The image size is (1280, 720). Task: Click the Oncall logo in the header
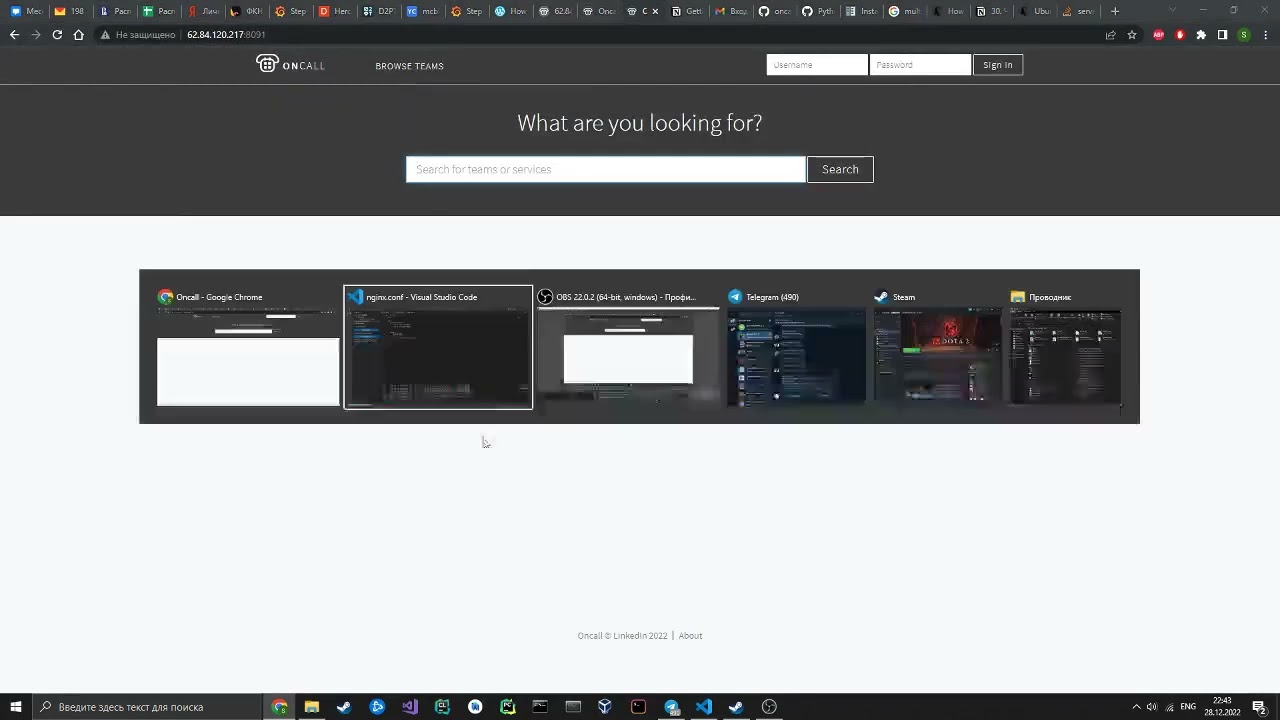click(290, 64)
